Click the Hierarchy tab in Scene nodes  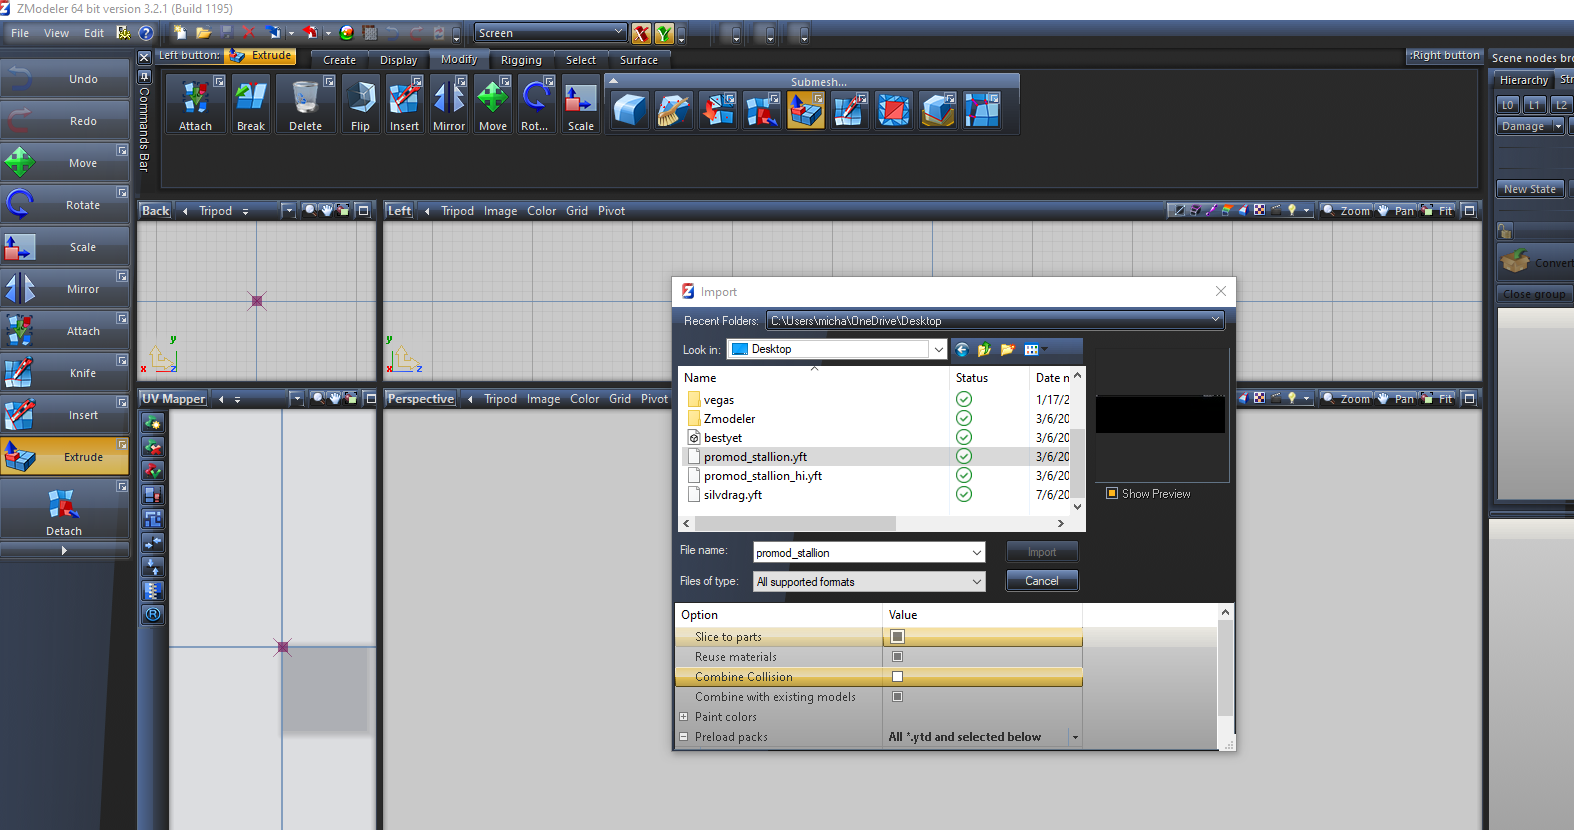pyautogui.click(x=1524, y=80)
